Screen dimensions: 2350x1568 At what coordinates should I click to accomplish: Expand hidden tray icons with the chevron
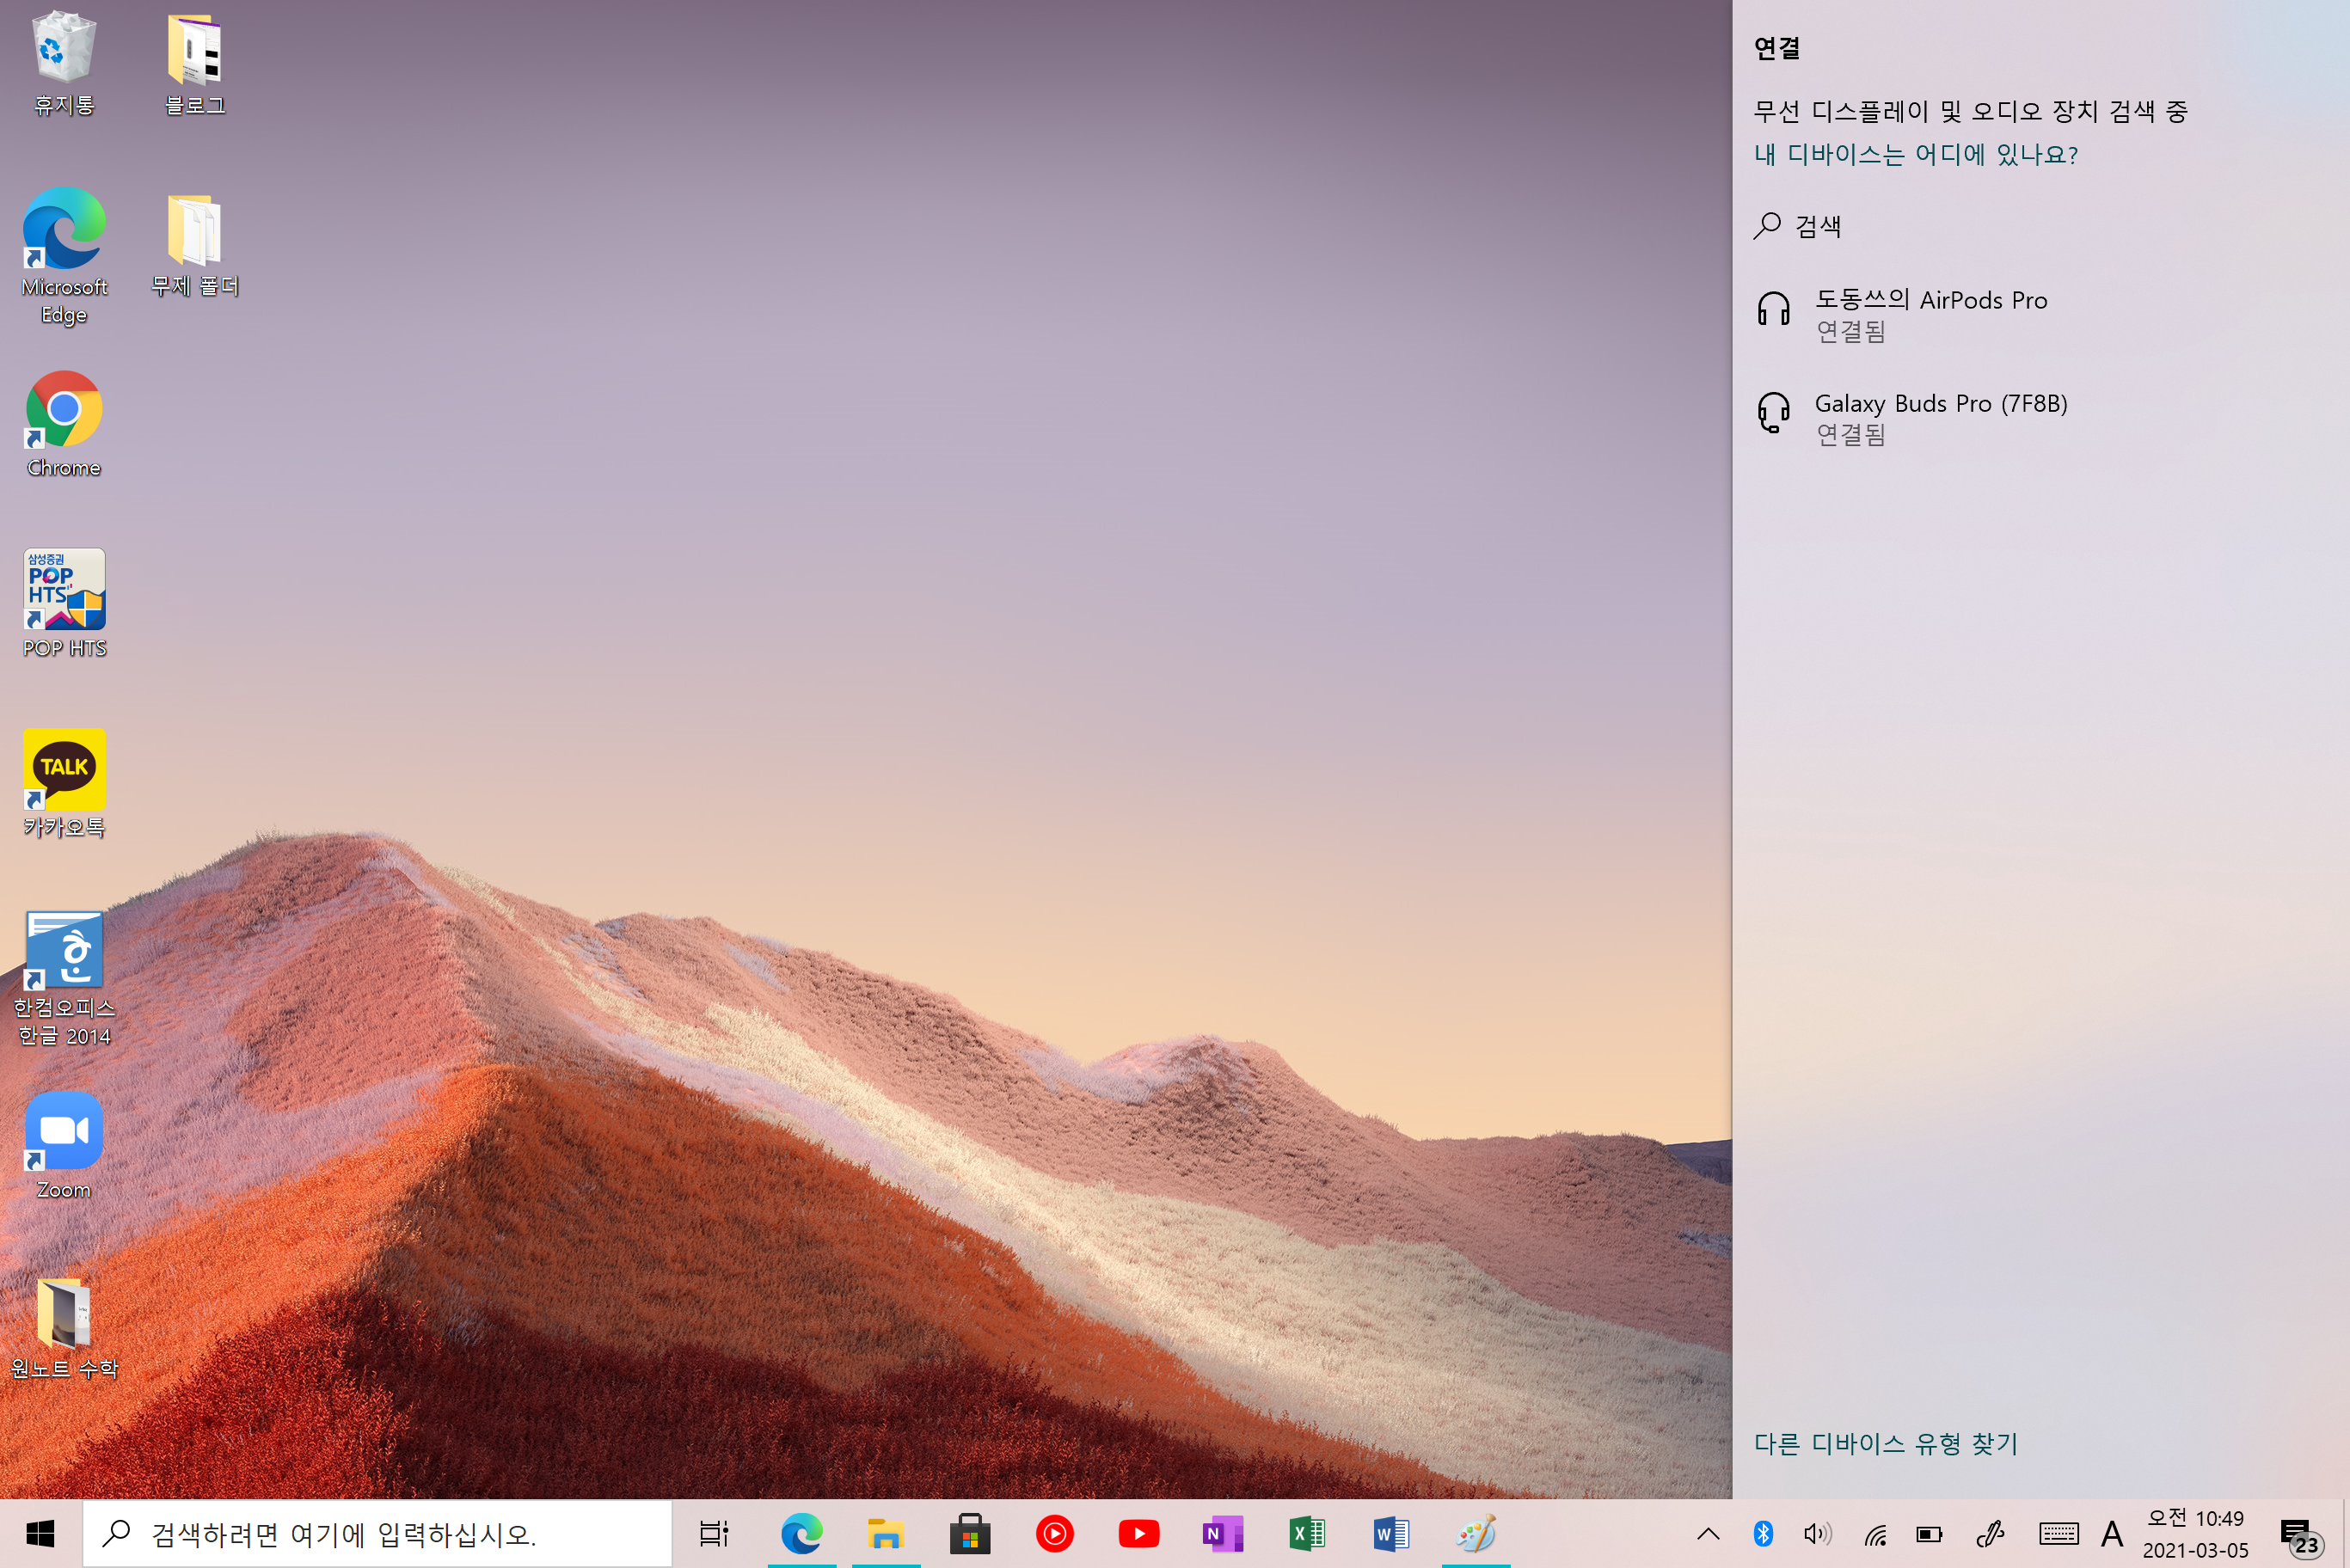1708,1534
